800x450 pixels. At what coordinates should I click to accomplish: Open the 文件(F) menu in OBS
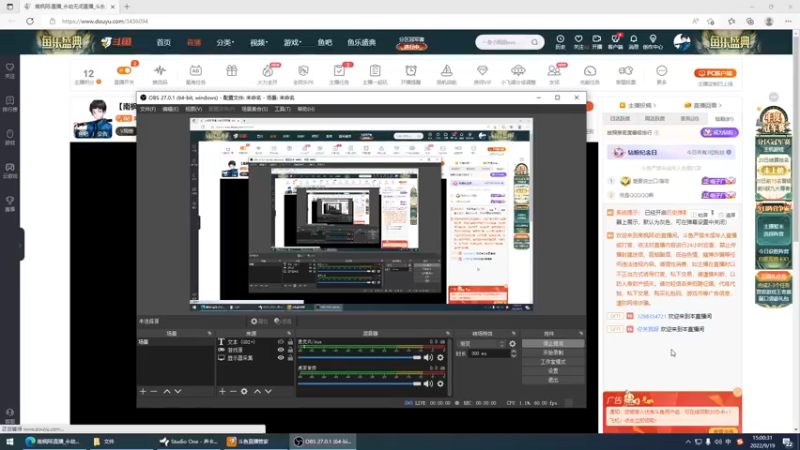point(147,109)
